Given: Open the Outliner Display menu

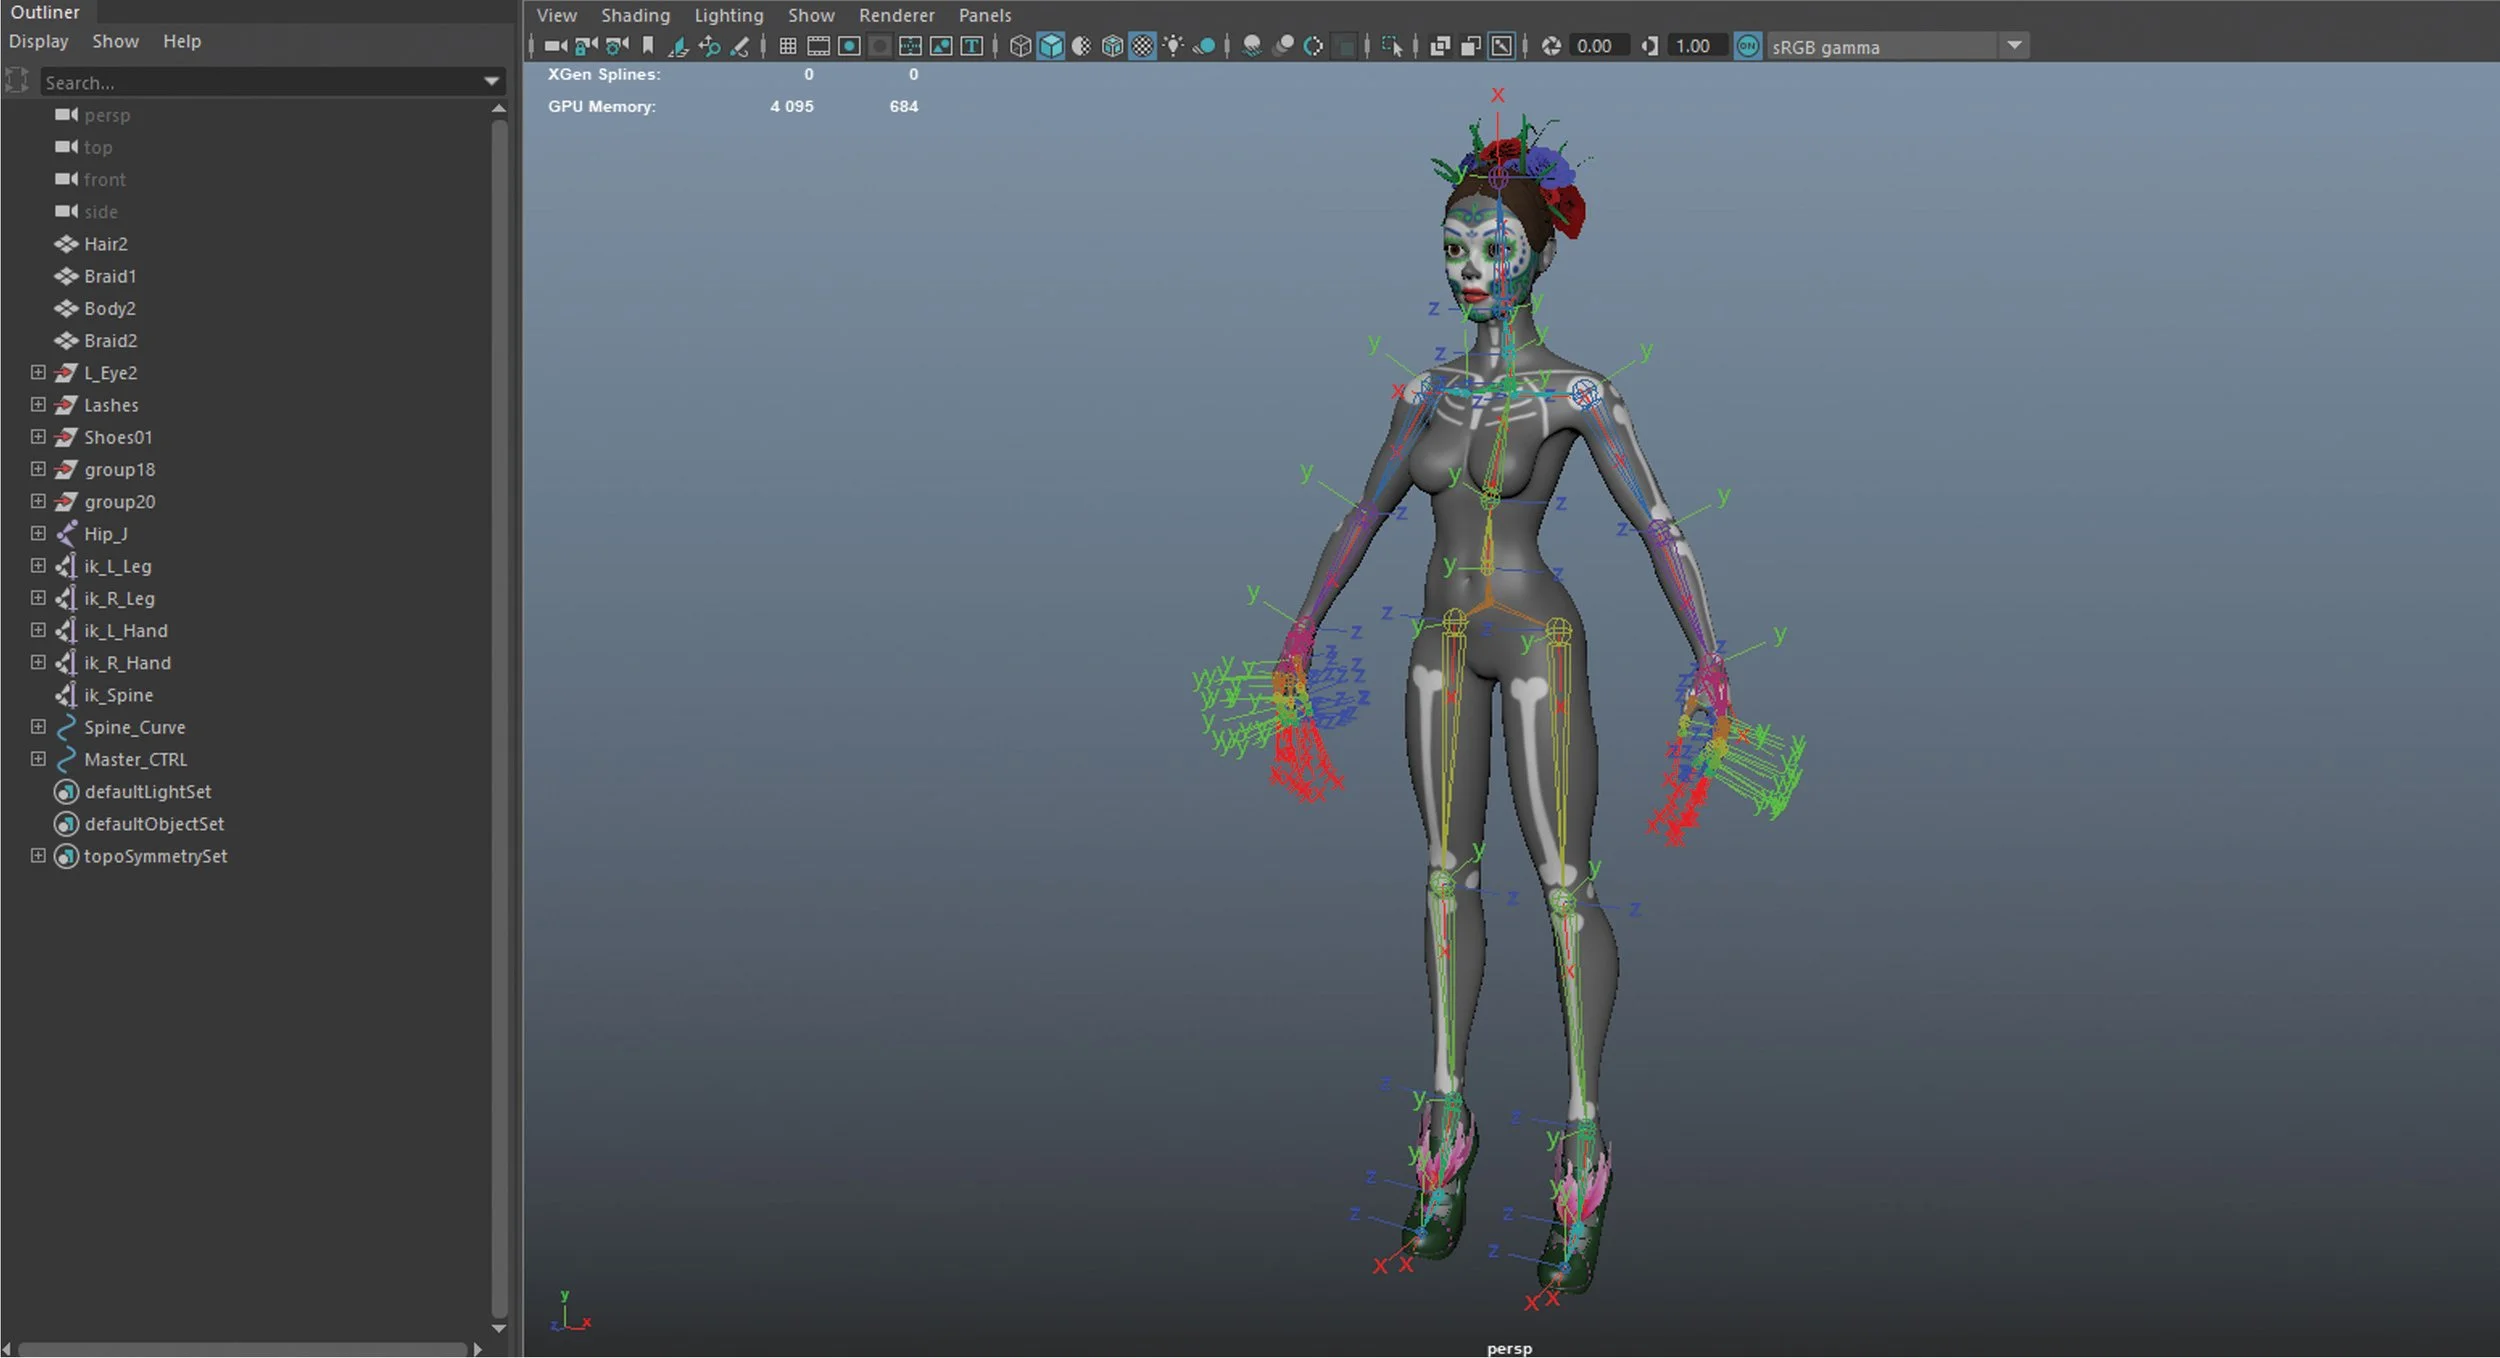Looking at the screenshot, I should tap(38, 41).
